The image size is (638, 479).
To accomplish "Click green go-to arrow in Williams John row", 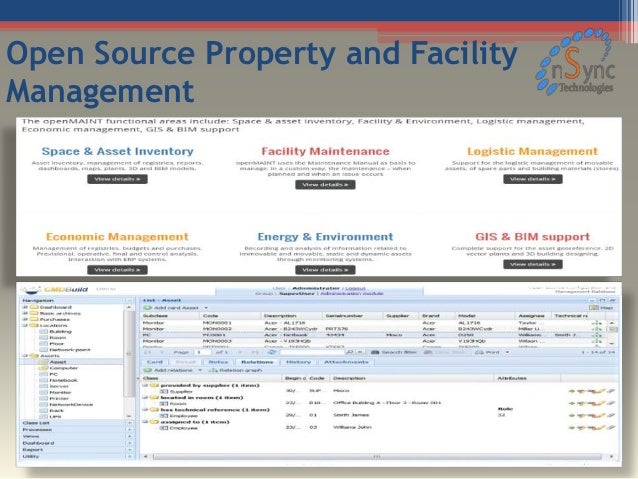I will [x=572, y=428].
